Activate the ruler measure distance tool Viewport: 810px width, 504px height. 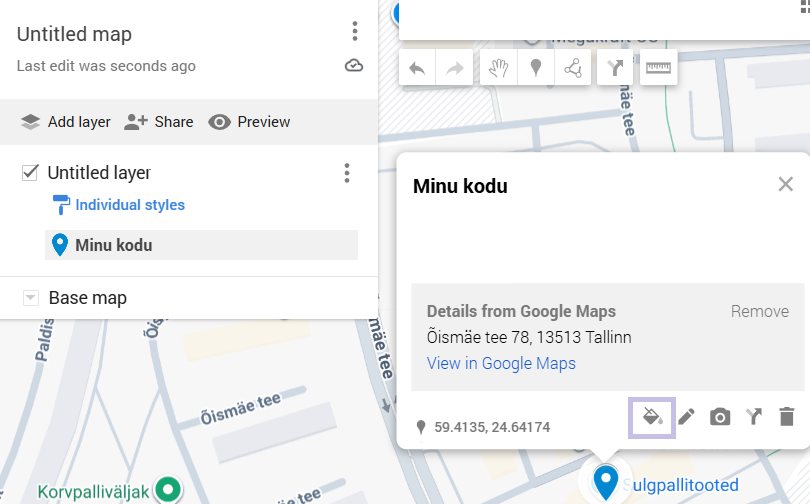[658, 69]
